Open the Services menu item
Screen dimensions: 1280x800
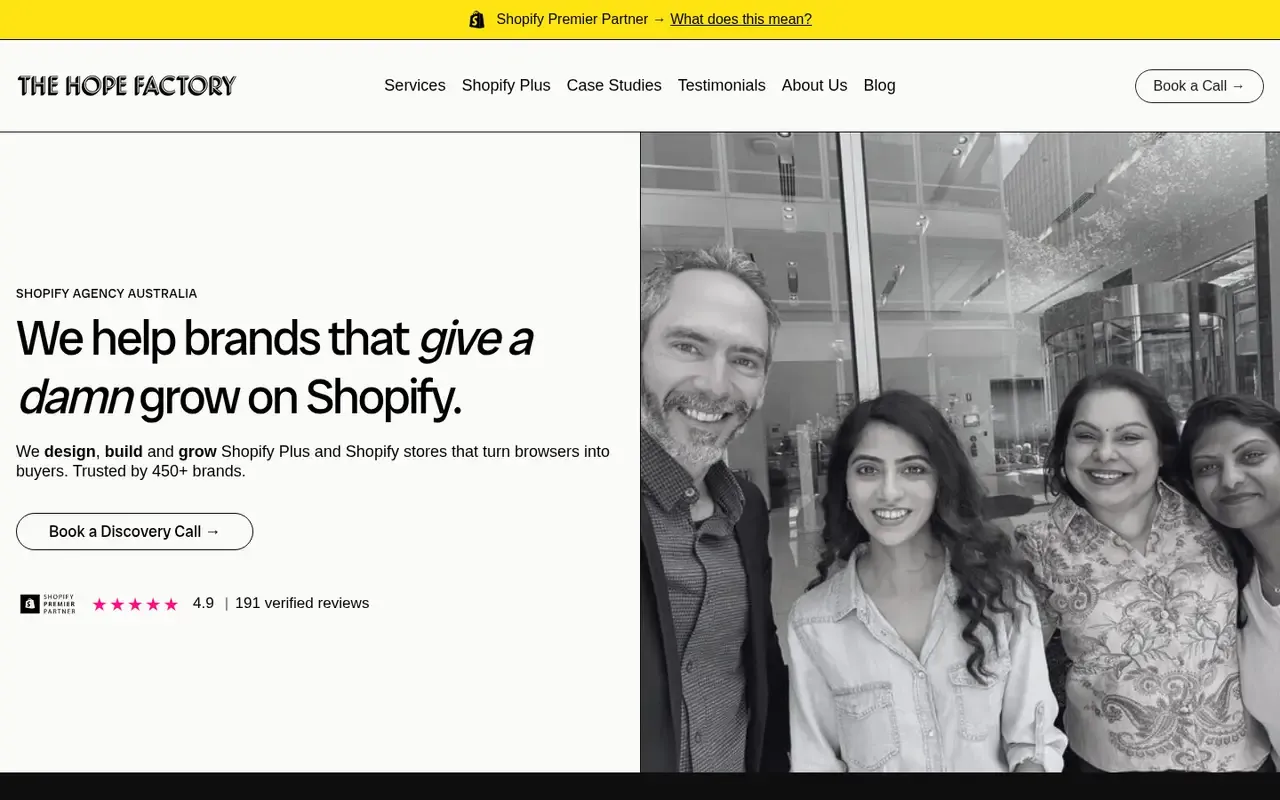tap(415, 86)
